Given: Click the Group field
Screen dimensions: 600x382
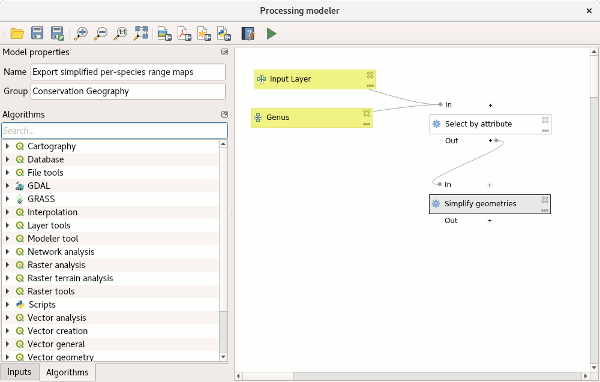Looking at the screenshot, I should (128, 91).
